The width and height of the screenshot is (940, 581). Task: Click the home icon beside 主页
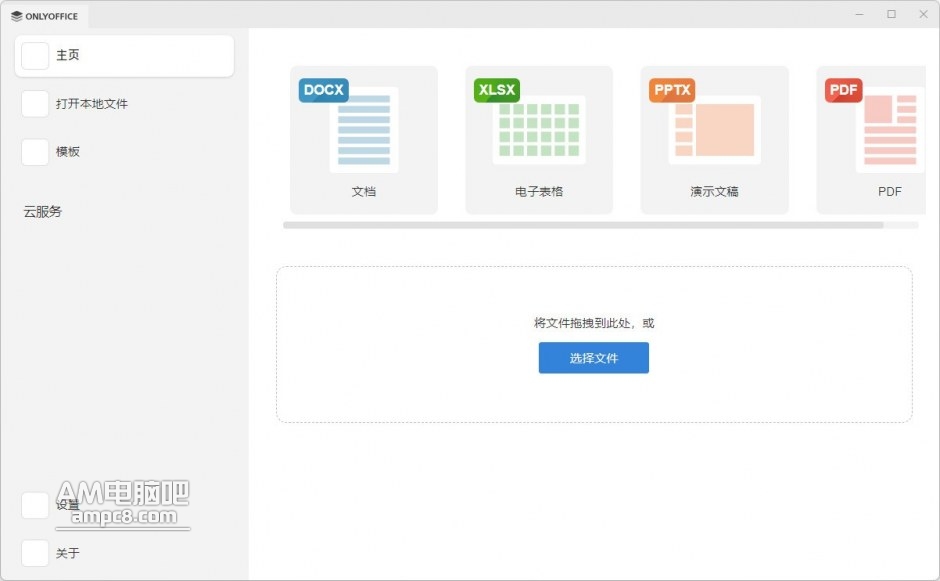[35, 56]
